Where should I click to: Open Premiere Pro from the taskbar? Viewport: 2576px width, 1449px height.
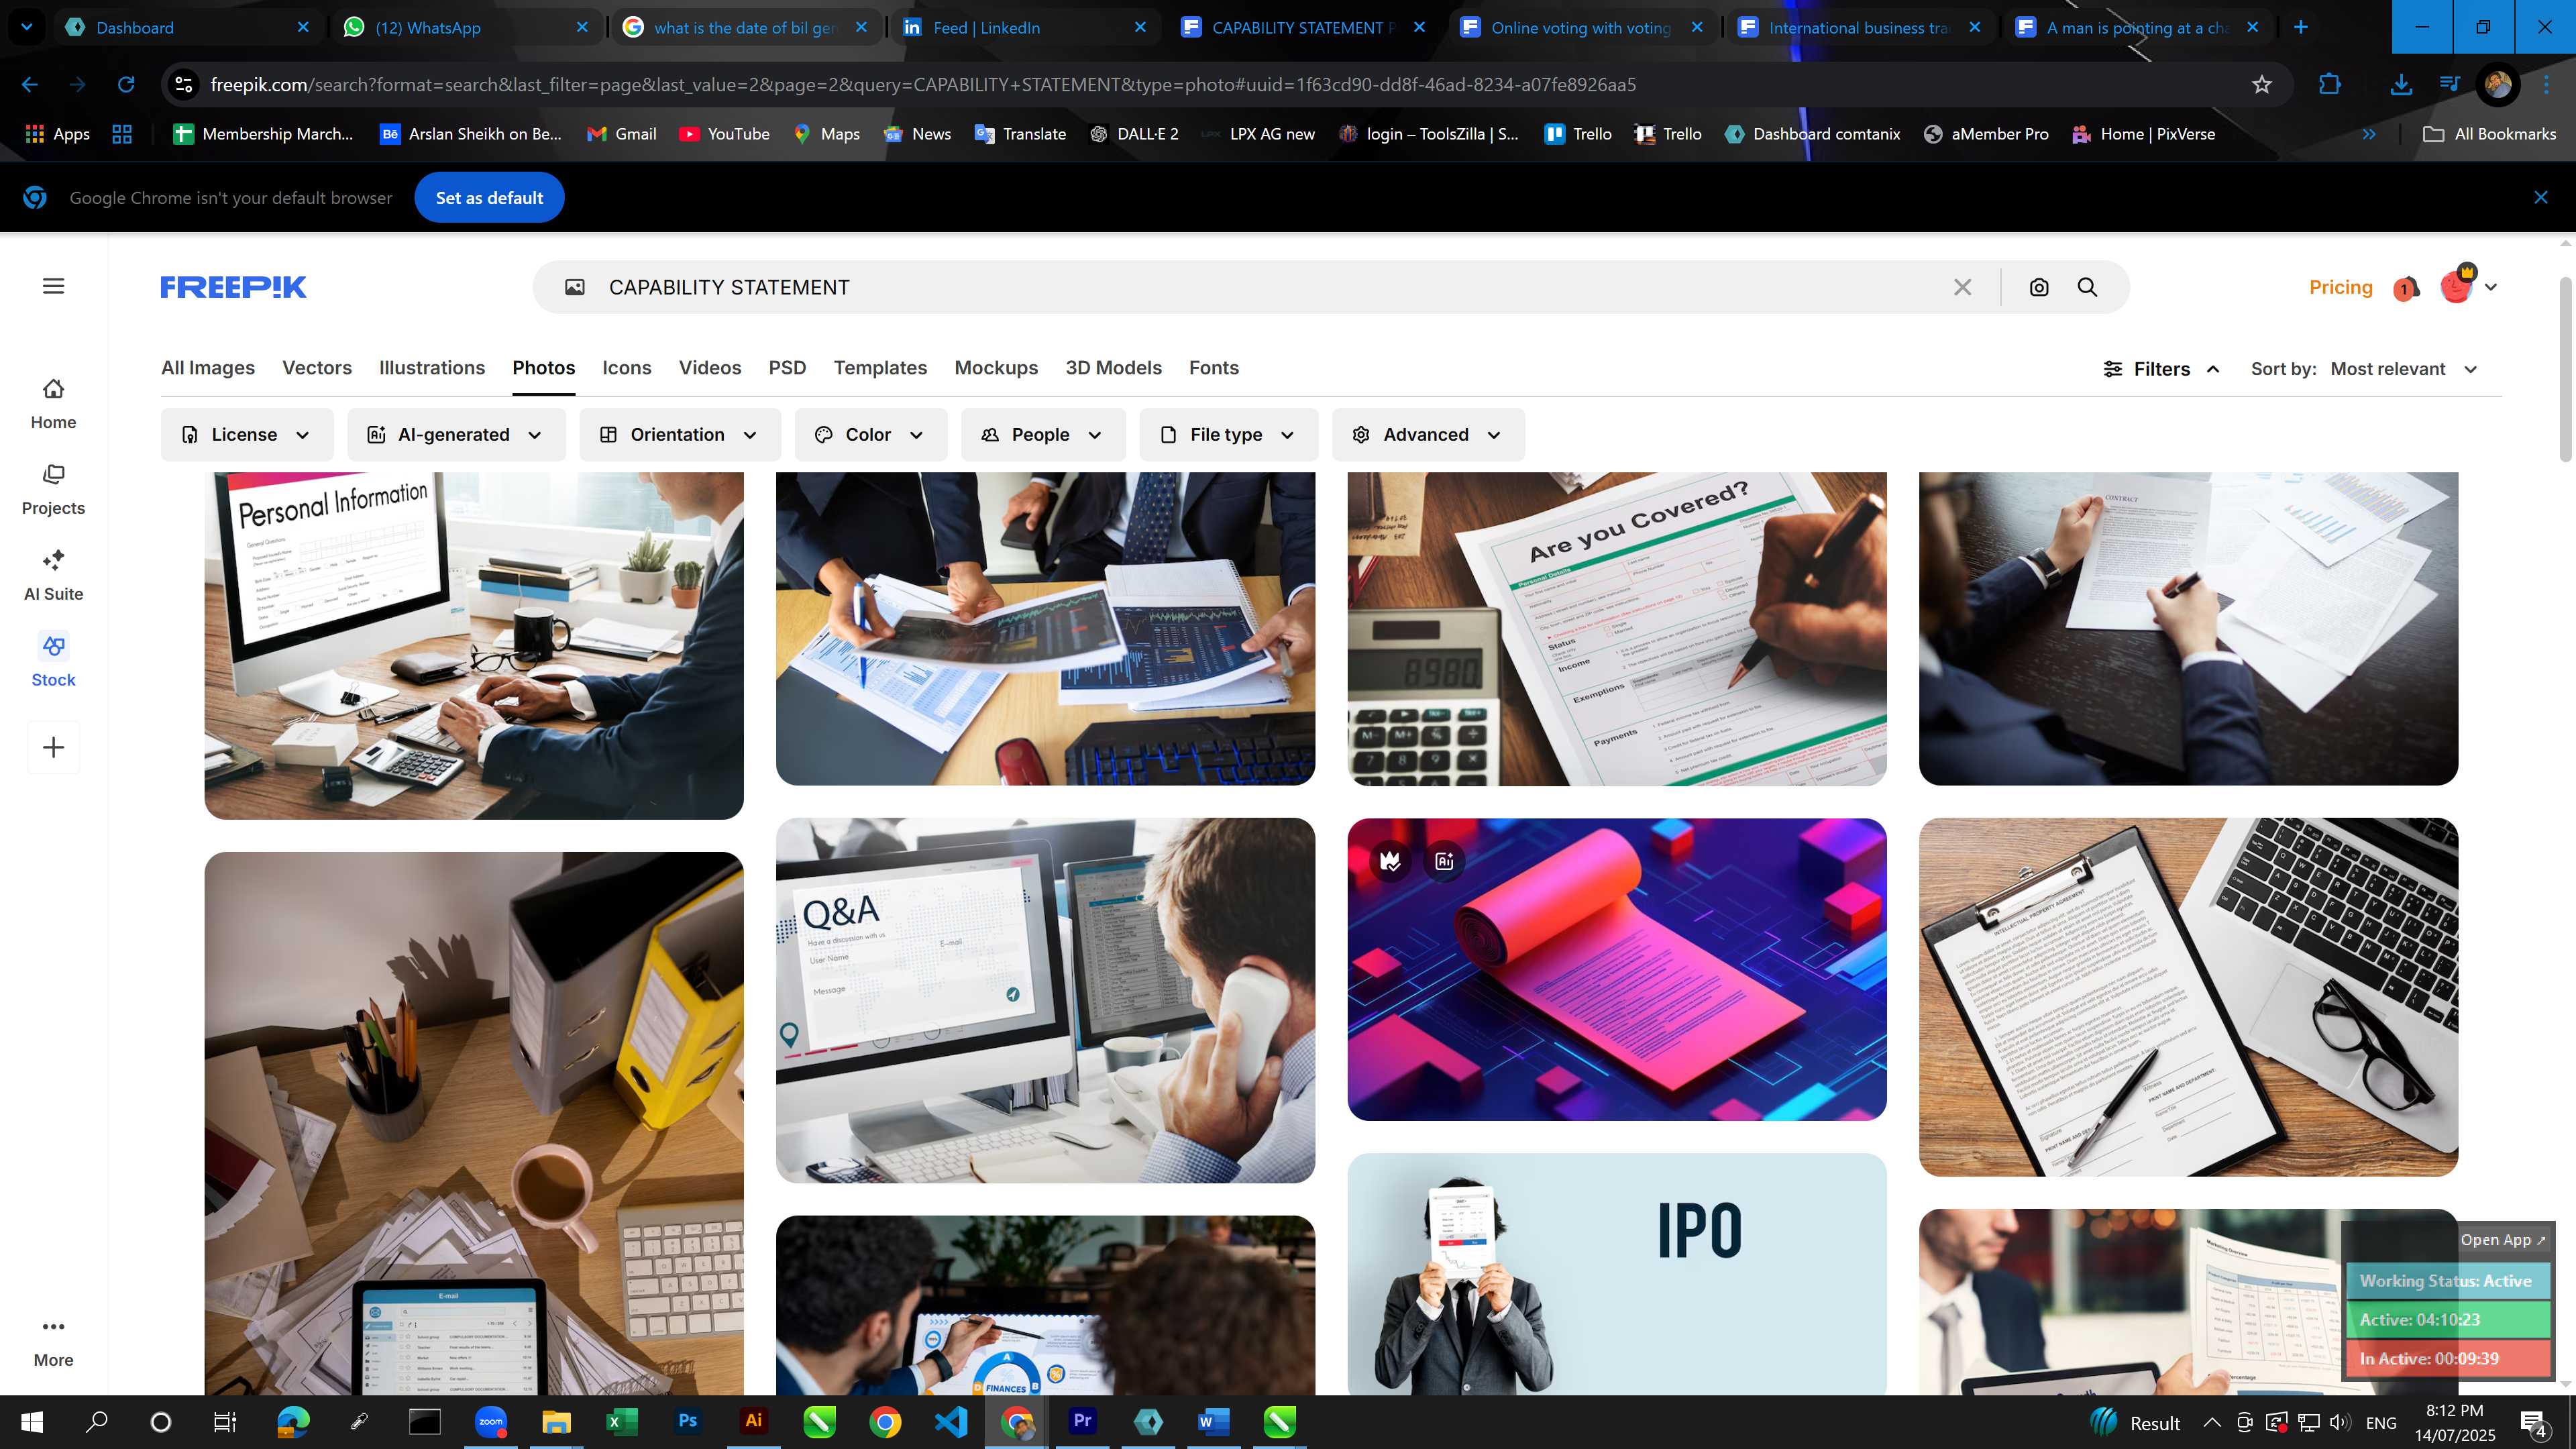pos(1083,1422)
